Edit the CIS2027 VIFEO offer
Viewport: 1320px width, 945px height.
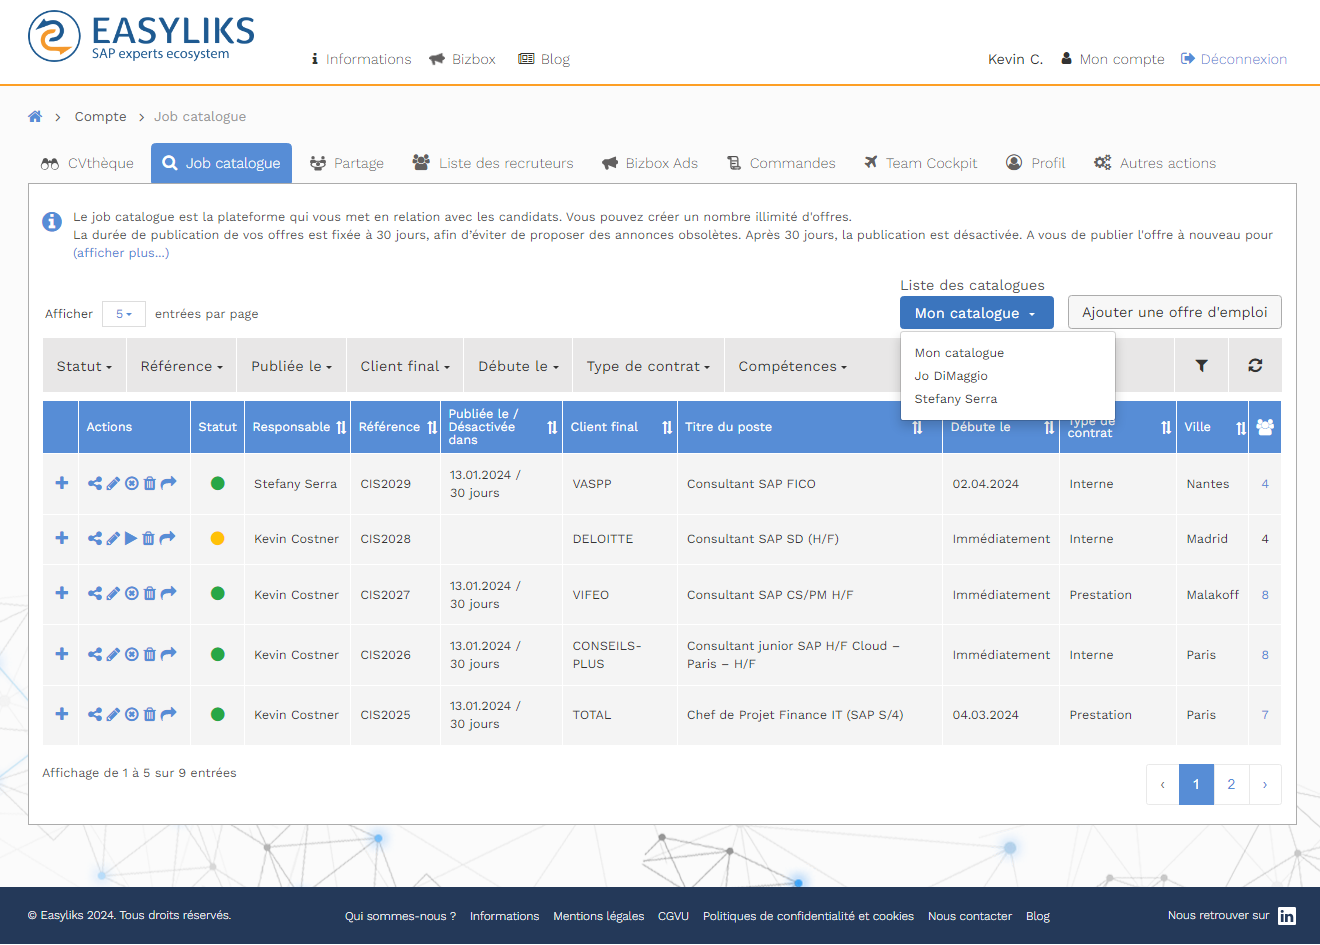click(x=113, y=594)
